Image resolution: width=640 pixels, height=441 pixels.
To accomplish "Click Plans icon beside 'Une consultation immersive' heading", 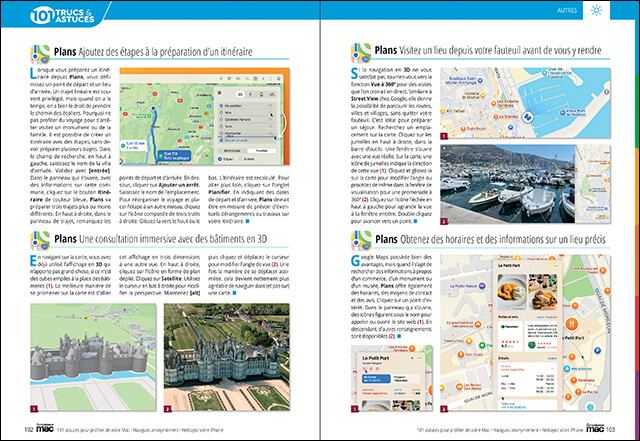I will point(40,241).
